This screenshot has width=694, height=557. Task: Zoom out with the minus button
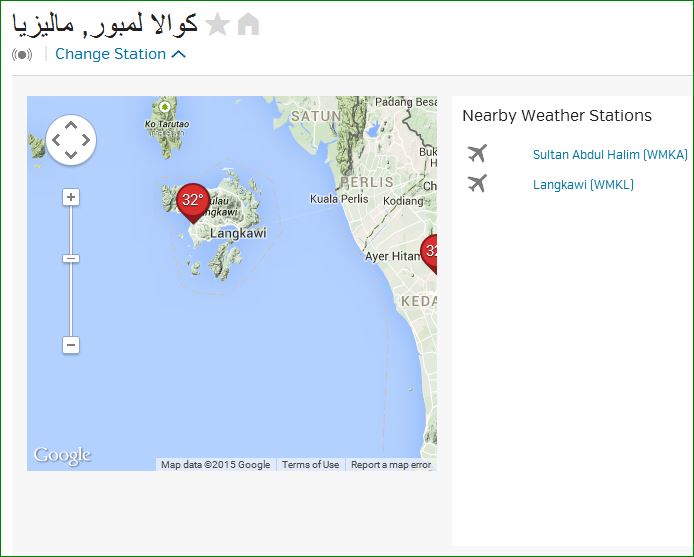(x=71, y=345)
